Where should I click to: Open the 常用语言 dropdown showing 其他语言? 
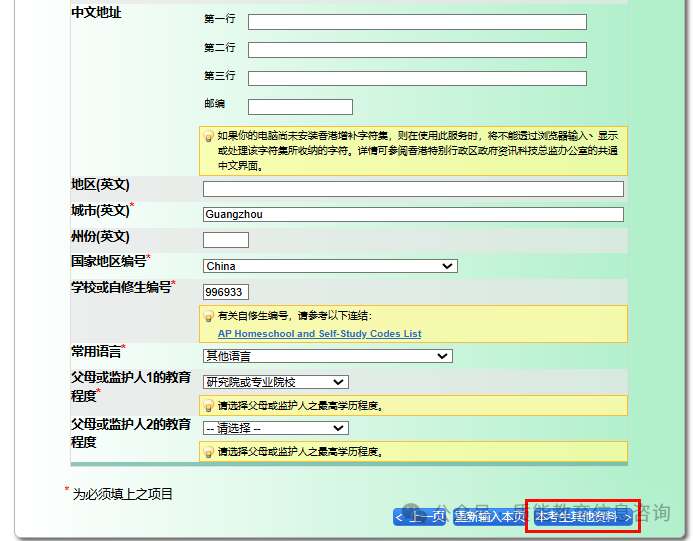[327, 356]
